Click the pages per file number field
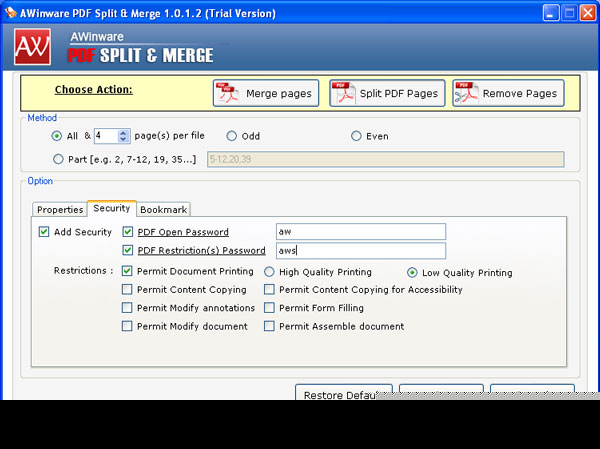The image size is (600, 449). pos(106,136)
